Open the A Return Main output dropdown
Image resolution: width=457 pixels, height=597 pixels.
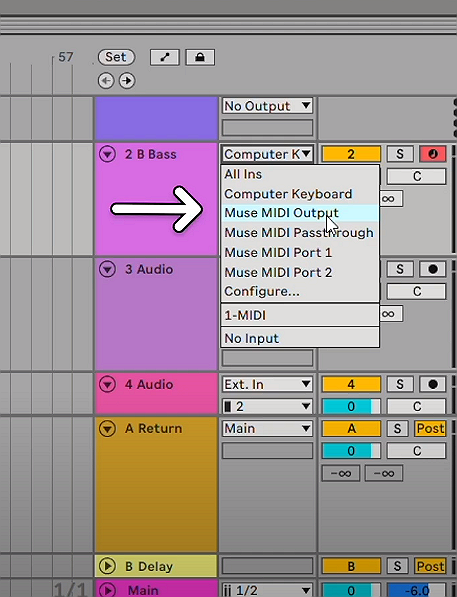click(267, 429)
